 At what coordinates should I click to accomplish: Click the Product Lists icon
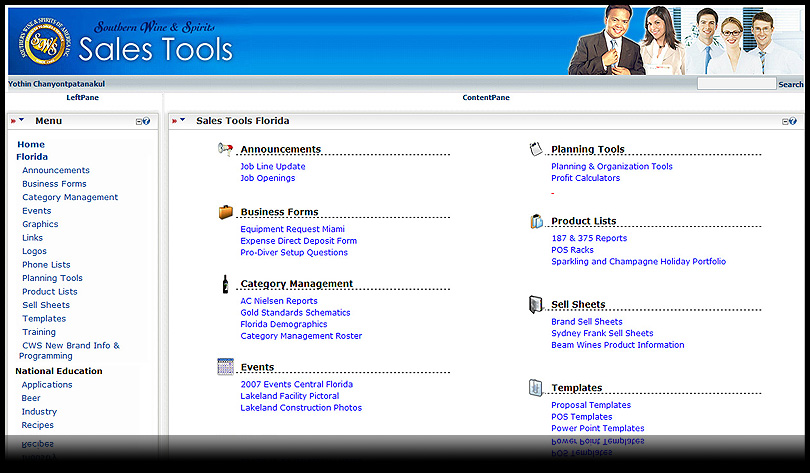point(537,221)
